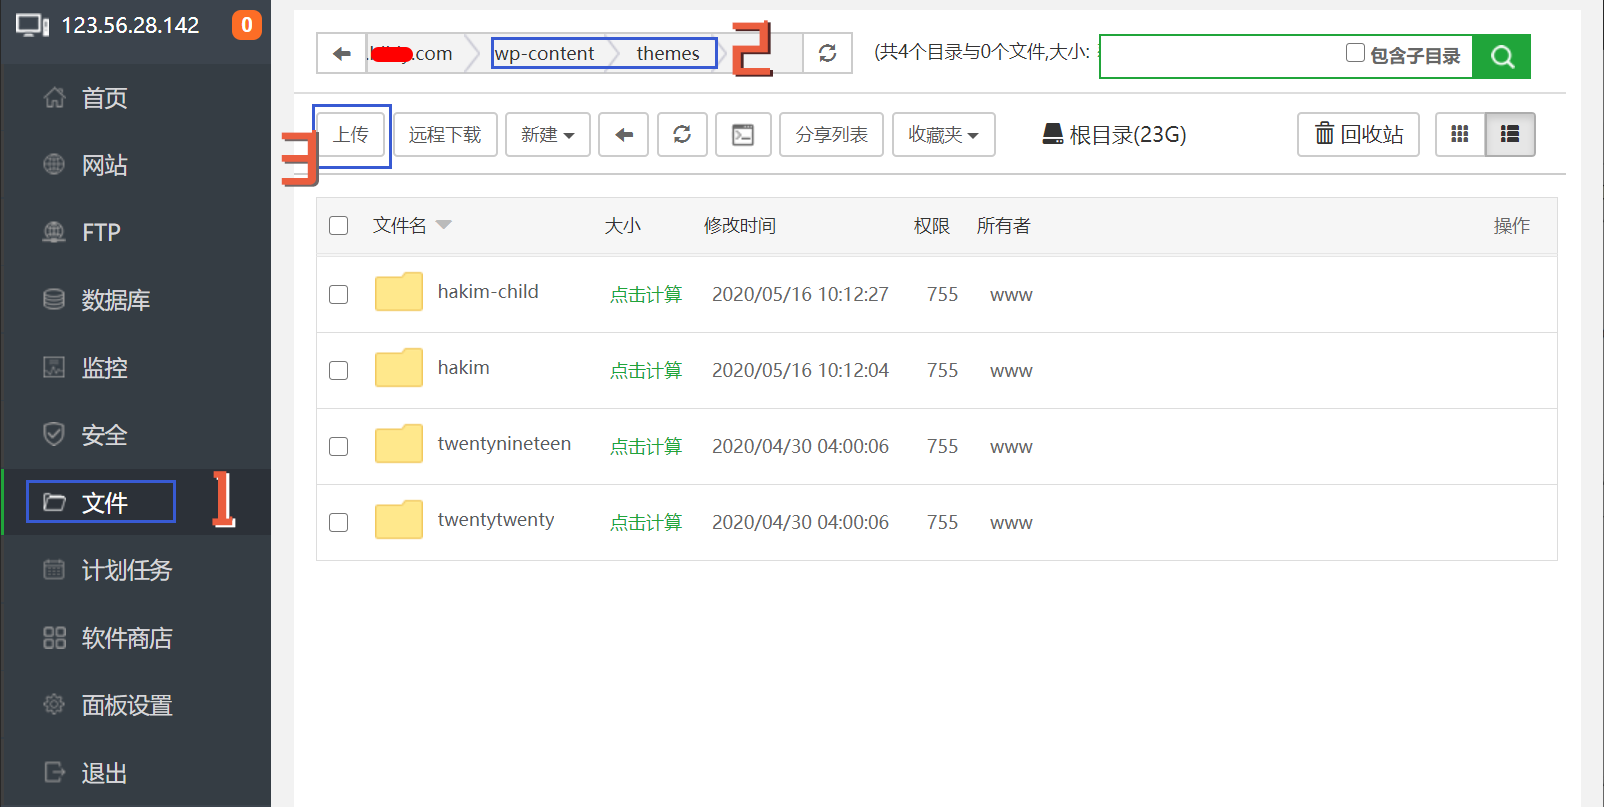Enable the 包含子目录 checkbox
This screenshot has width=1604, height=807.
click(x=1355, y=53)
